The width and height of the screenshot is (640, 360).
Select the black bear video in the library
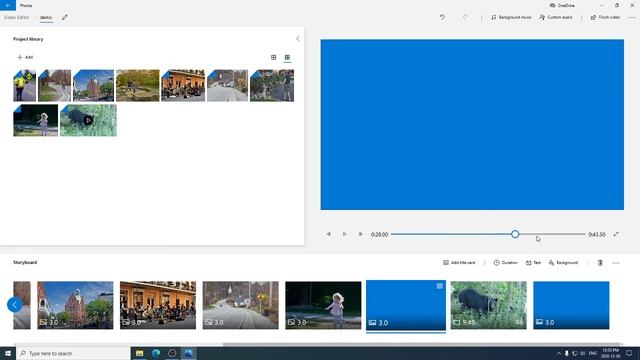coord(88,120)
